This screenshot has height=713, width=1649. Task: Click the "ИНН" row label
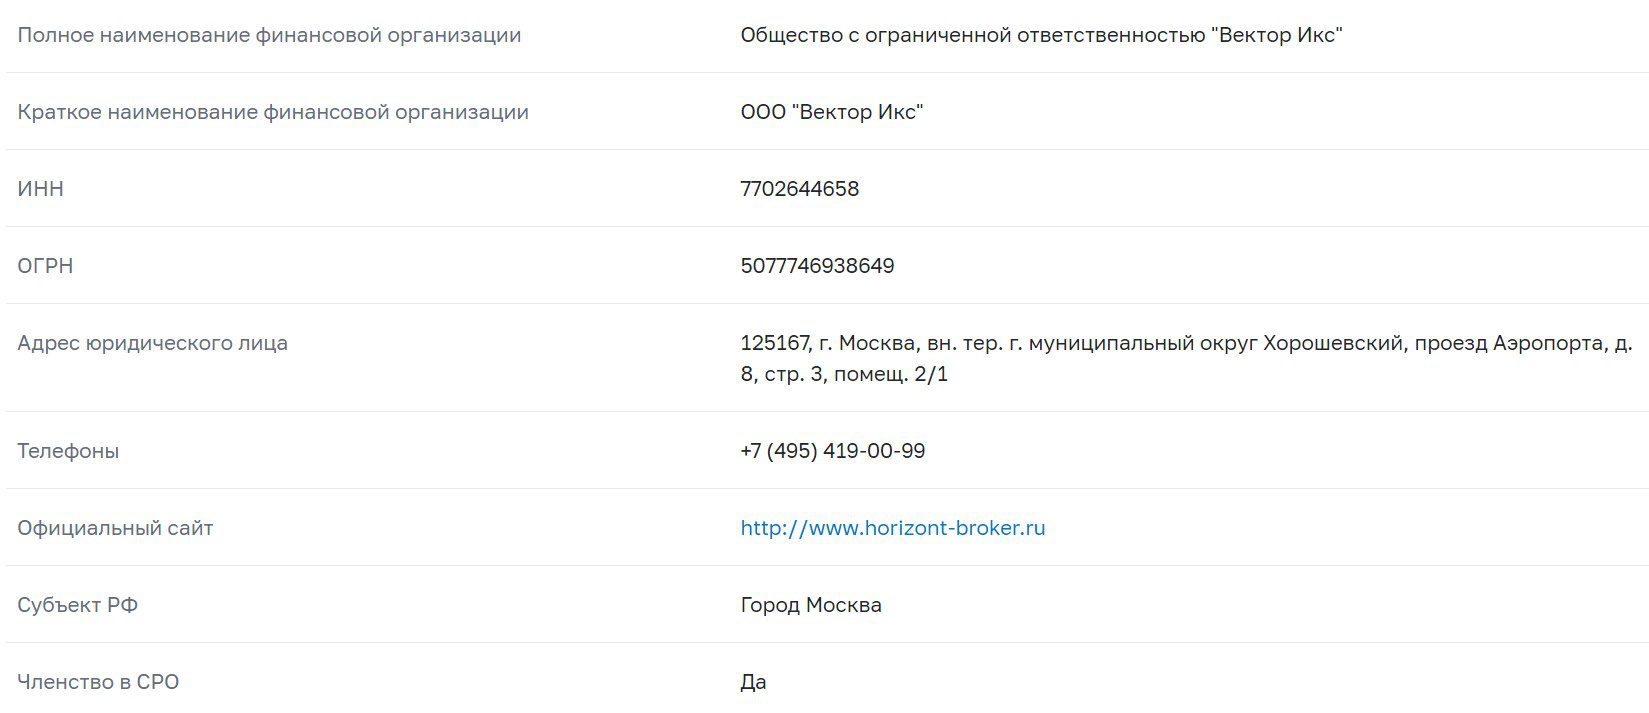coord(40,189)
